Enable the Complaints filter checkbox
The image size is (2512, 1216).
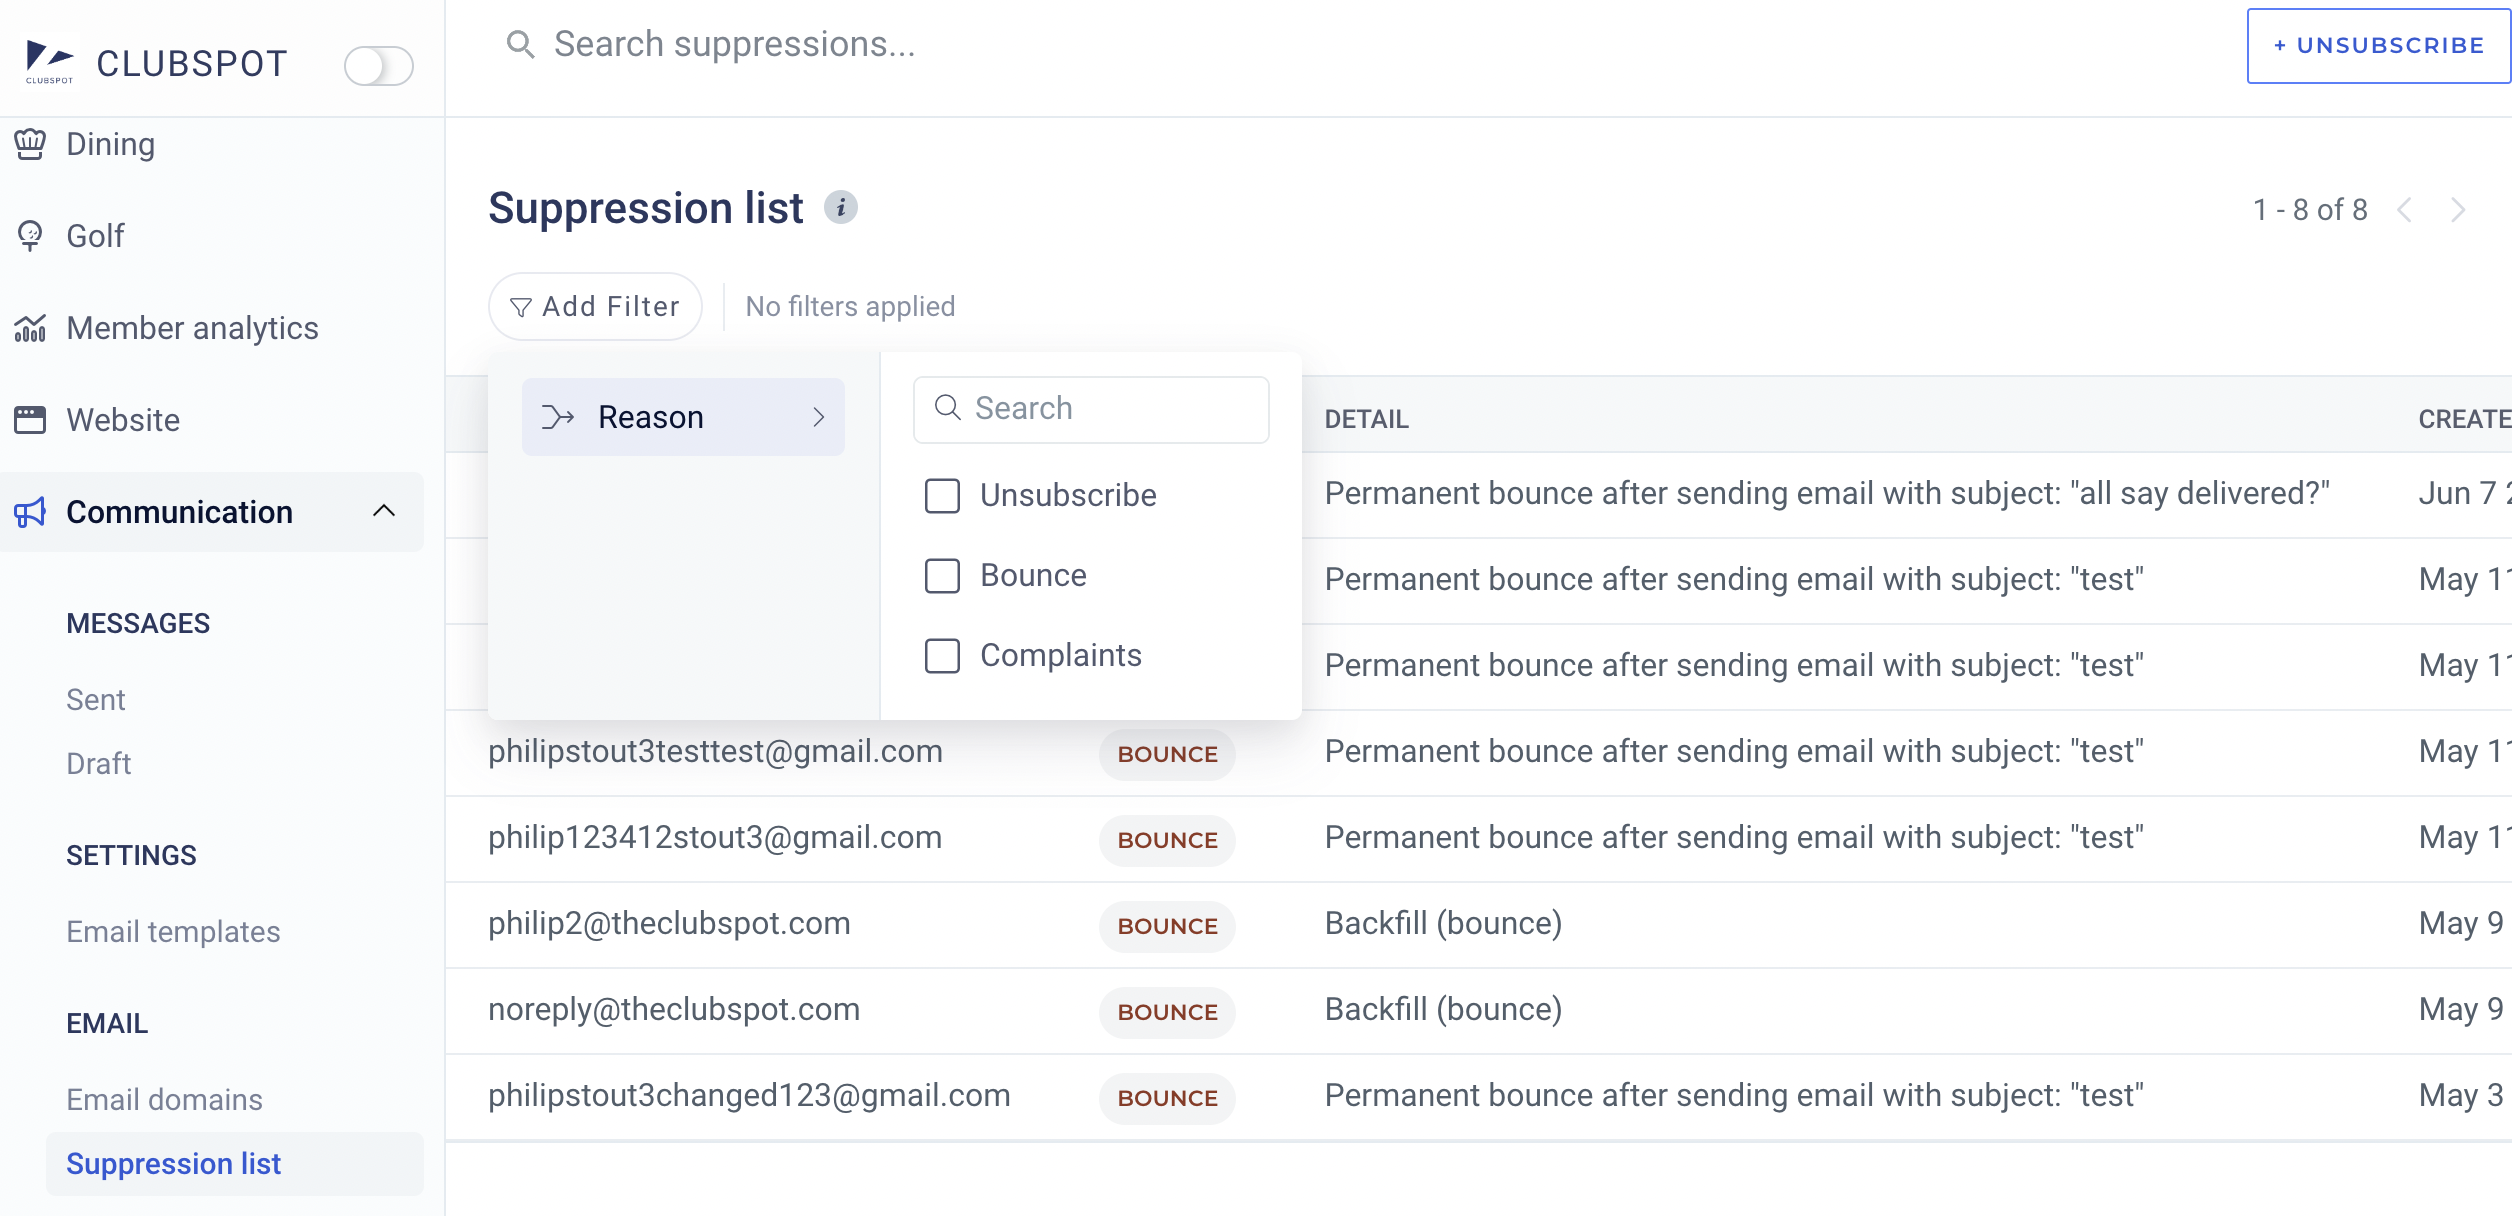[x=942, y=655]
